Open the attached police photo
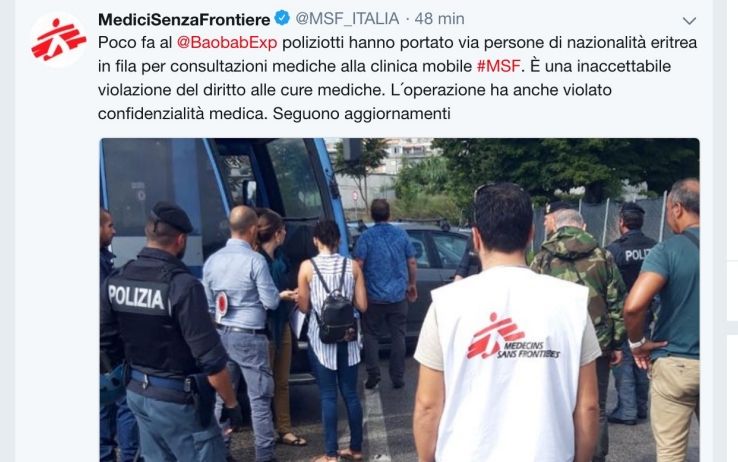Image resolution: width=738 pixels, height=462 pixels. coord(400,300)
